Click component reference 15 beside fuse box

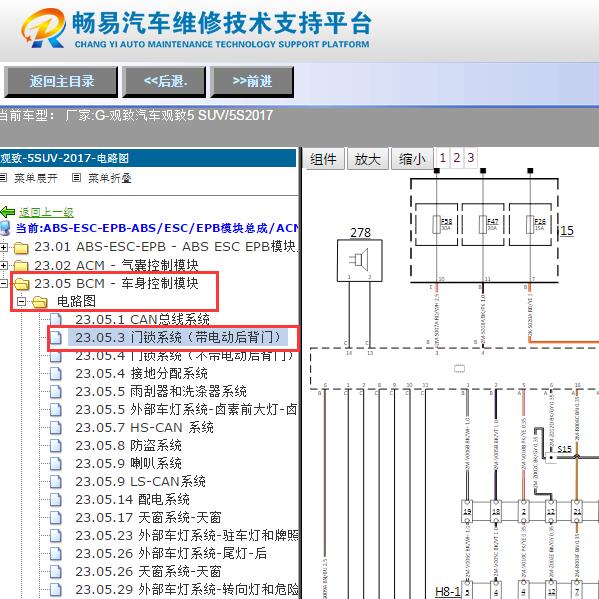point(567,231)
